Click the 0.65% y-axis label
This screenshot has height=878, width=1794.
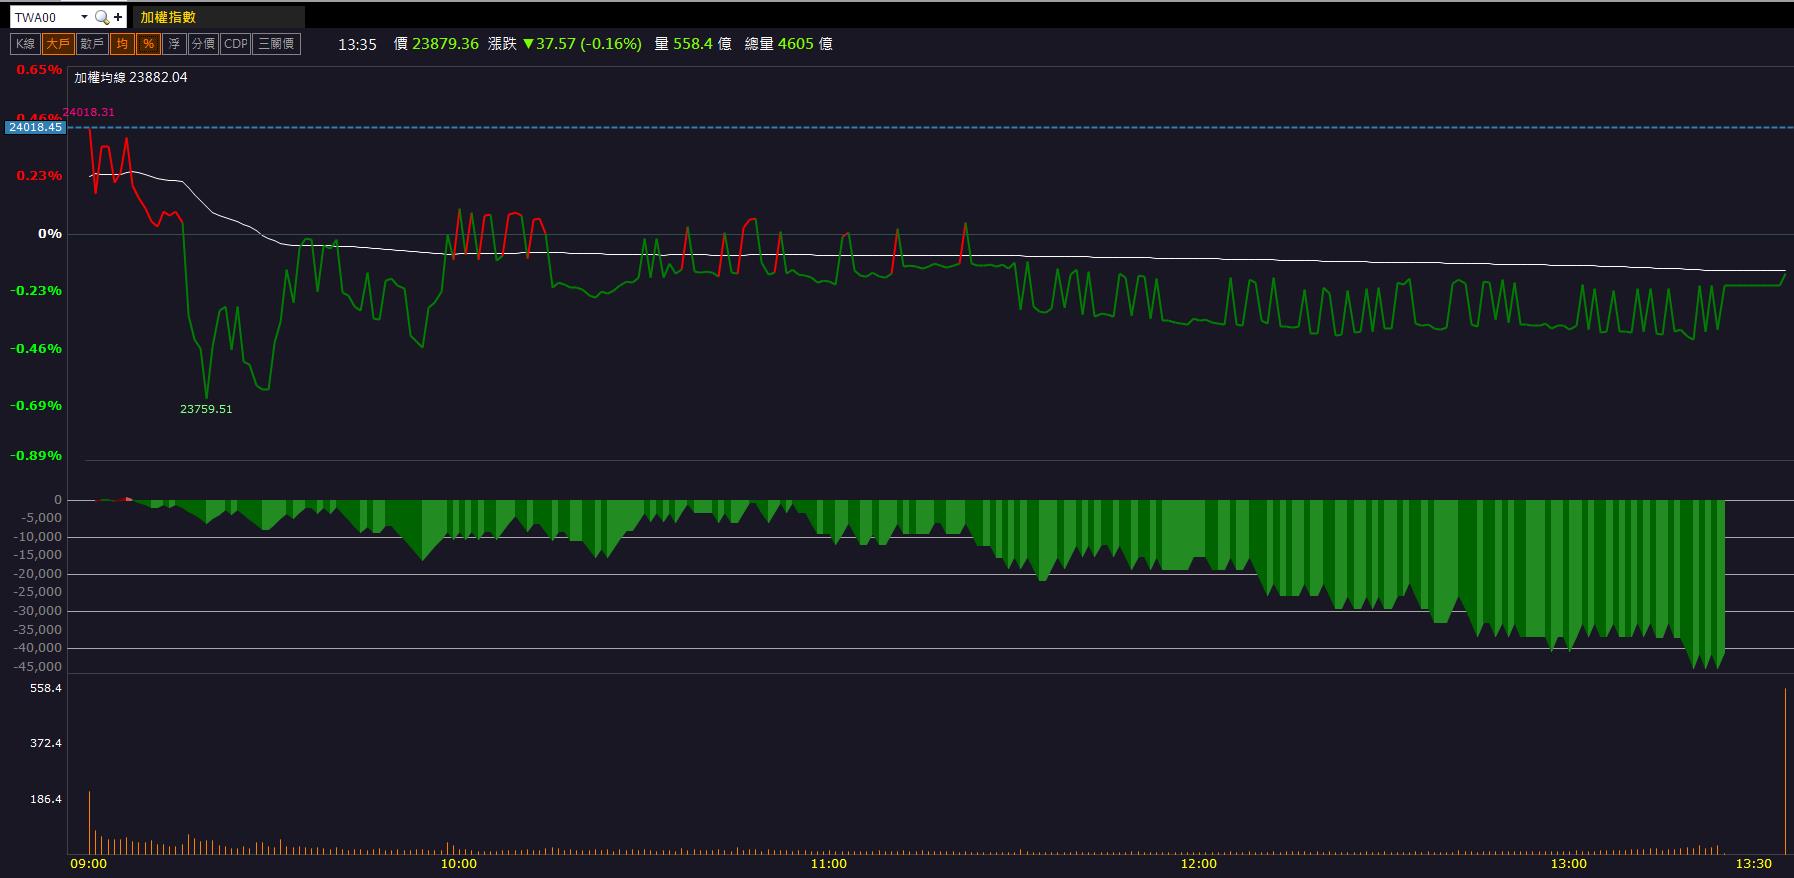pos(39,70)
